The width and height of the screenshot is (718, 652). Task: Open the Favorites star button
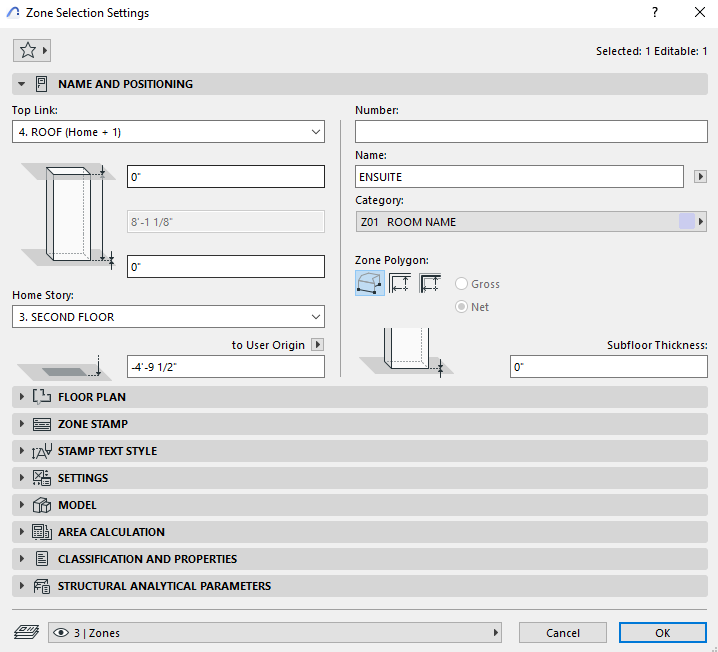coord(31,50)
